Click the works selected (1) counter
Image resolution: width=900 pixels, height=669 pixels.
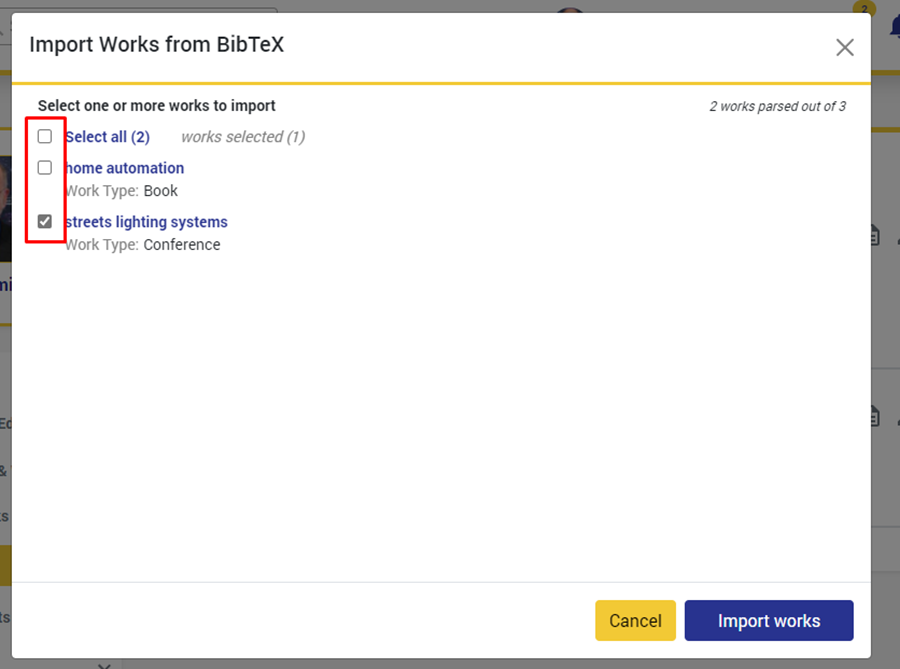pyautogui.click(x=243, y=137)
